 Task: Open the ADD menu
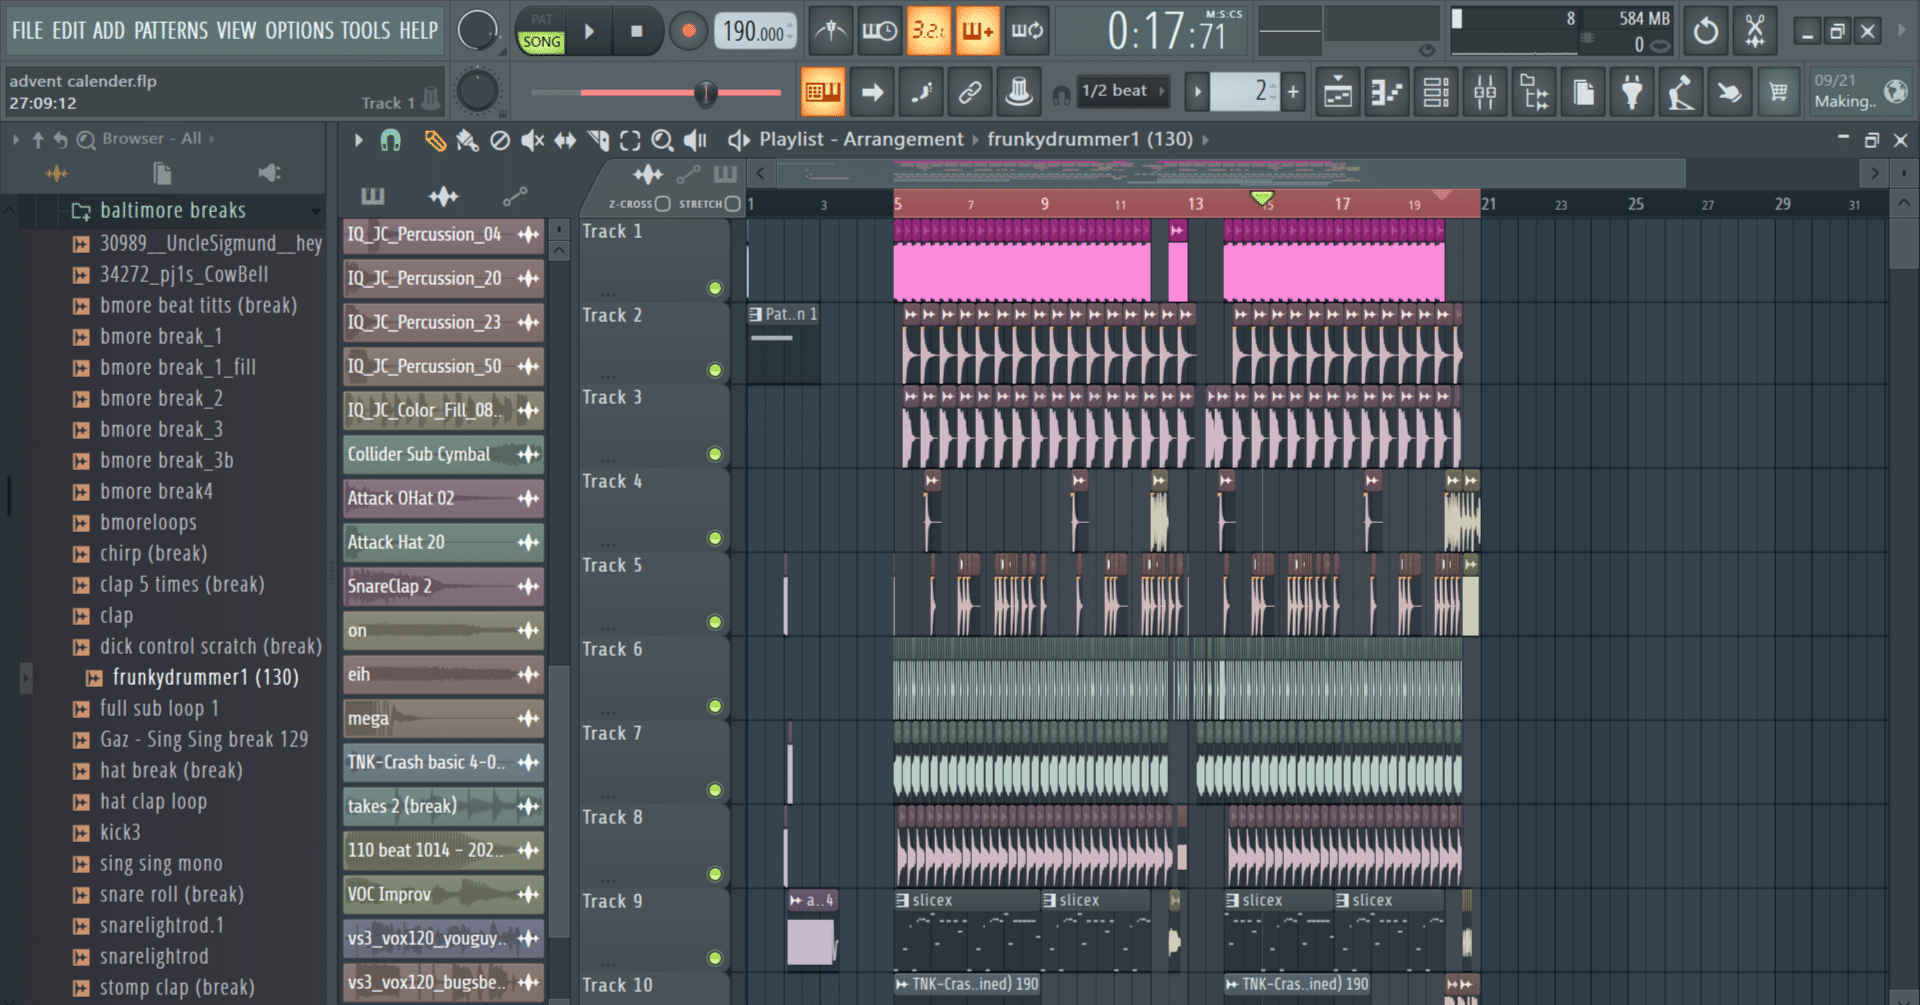(x=108, y=31)
